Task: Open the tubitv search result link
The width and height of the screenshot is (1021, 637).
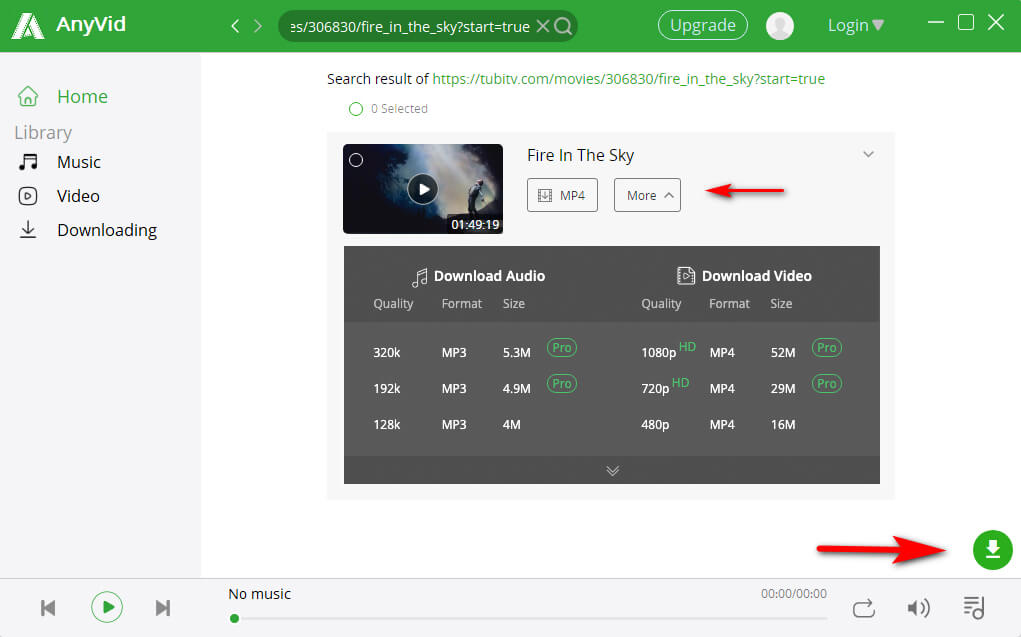Action: coord(628,79)
